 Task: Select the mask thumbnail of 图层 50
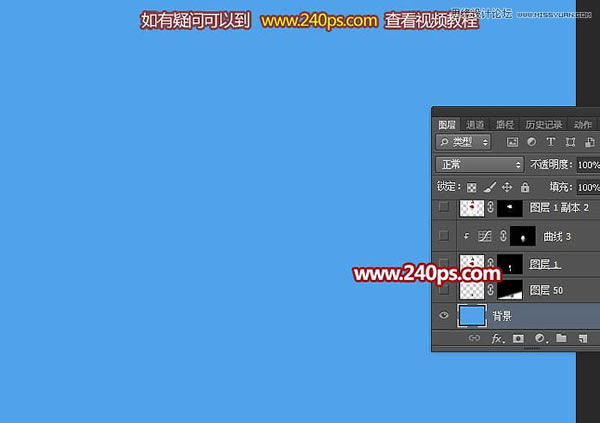point(510,290)
